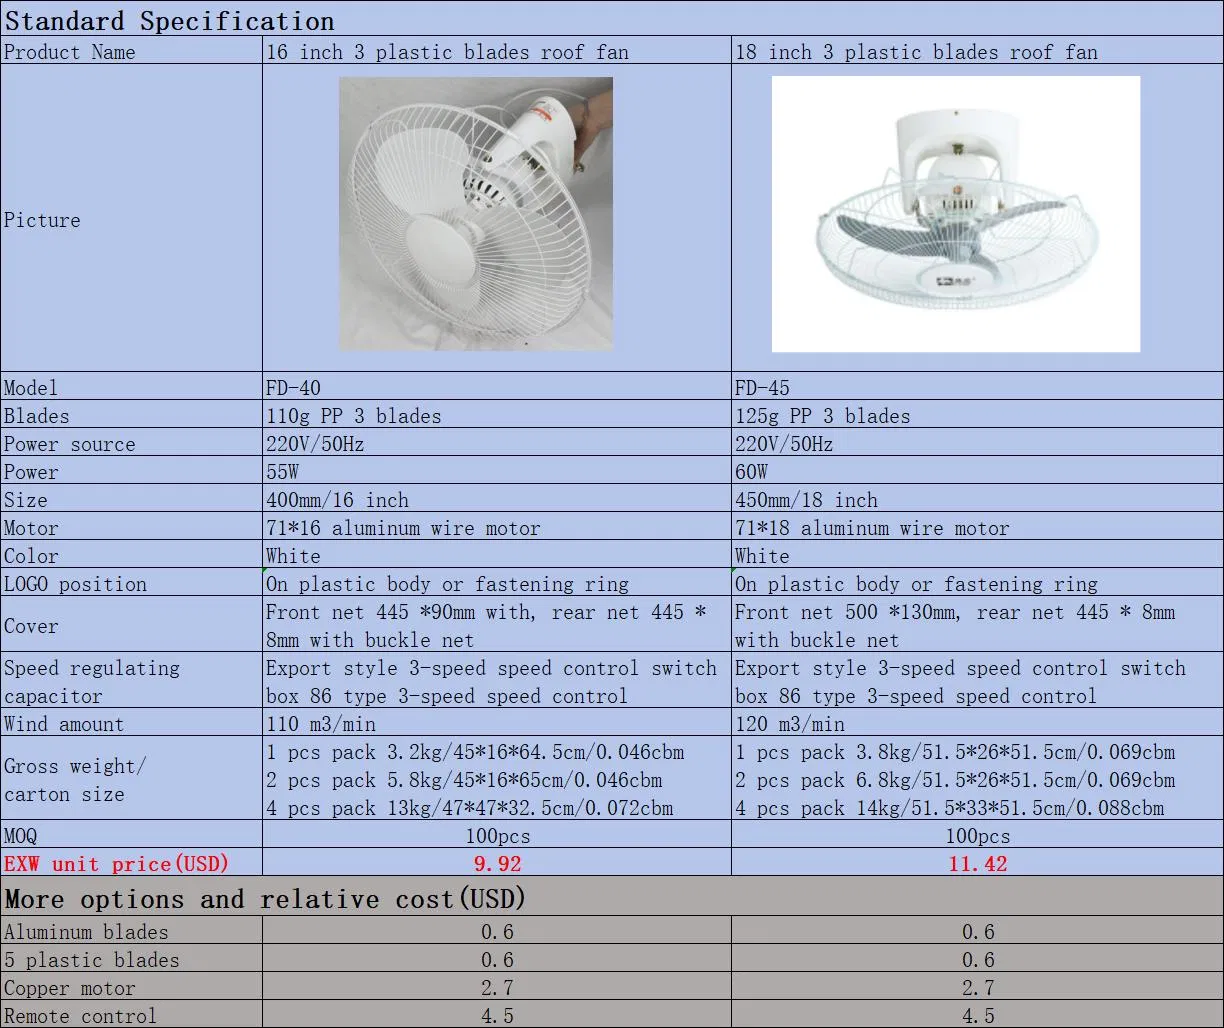Viewport: 1224px width, 1028px height.
Task: Click the 16 inch roof fan picture
Action: (x=476, y=214)
